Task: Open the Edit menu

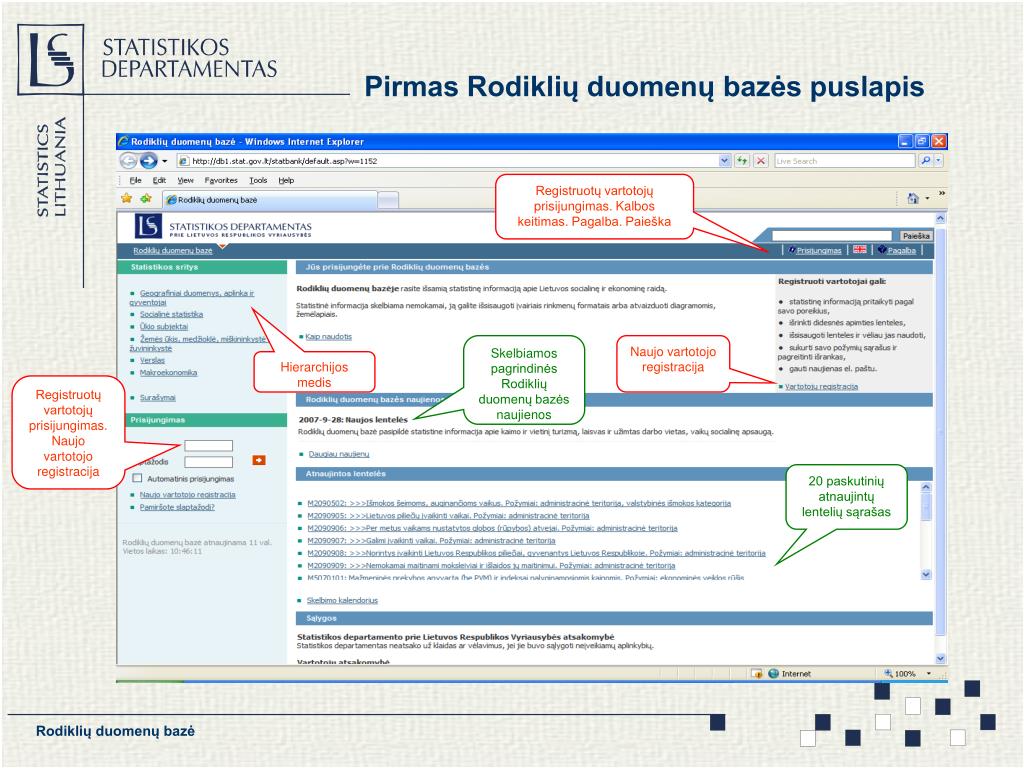Action: (x=159, y=180)
